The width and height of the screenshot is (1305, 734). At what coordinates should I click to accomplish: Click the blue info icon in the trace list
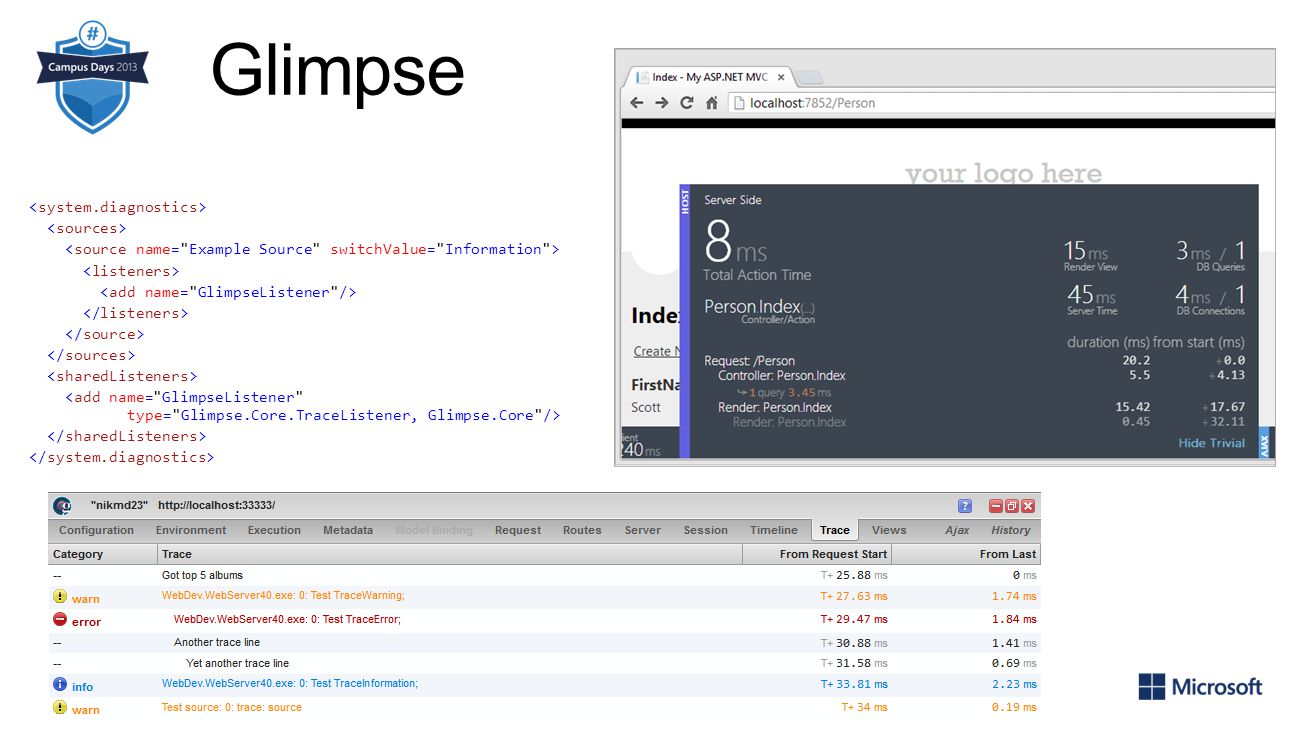coord(60,685)
